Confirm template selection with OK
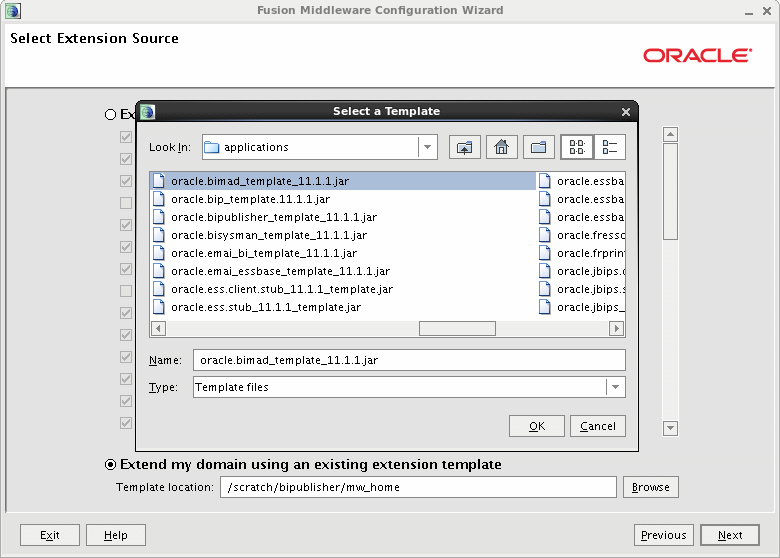The image size is (780, 558). 537,426
